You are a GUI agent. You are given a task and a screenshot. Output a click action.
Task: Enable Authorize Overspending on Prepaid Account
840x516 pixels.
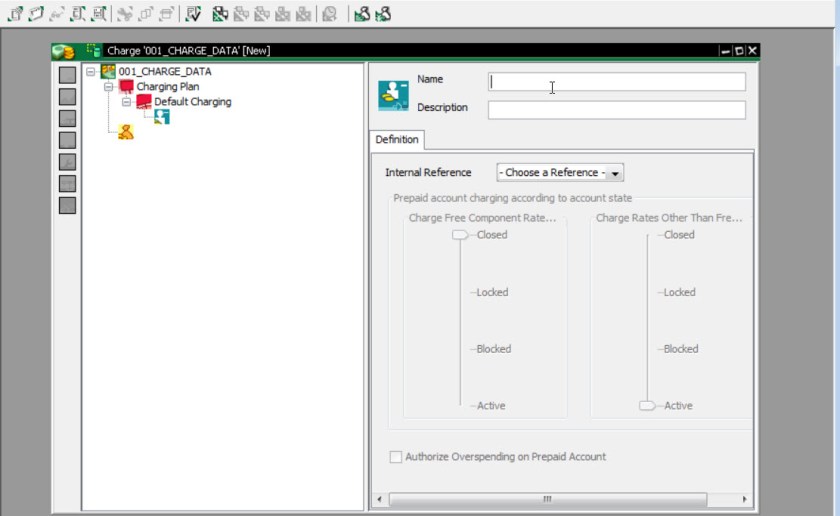[396, 457]
